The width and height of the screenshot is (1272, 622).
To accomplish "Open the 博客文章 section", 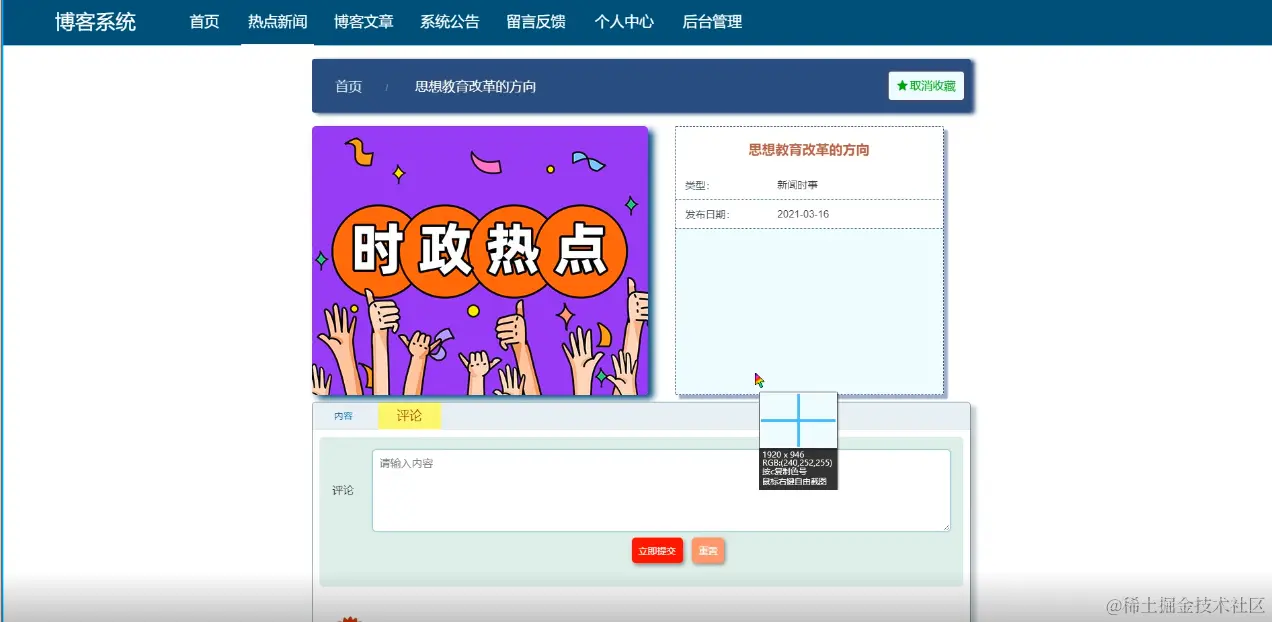I will pos(363,22).
